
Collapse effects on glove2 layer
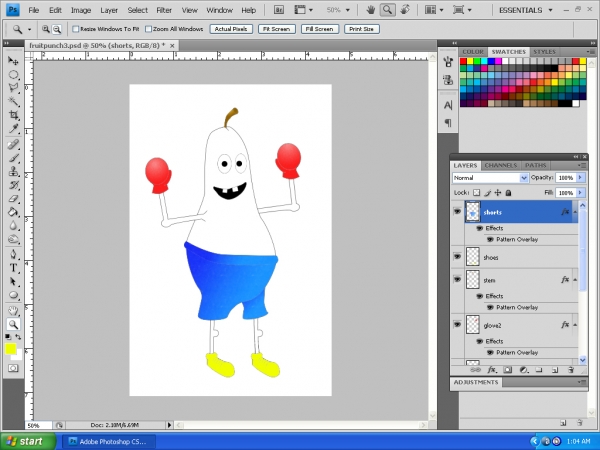coord(575,325)
